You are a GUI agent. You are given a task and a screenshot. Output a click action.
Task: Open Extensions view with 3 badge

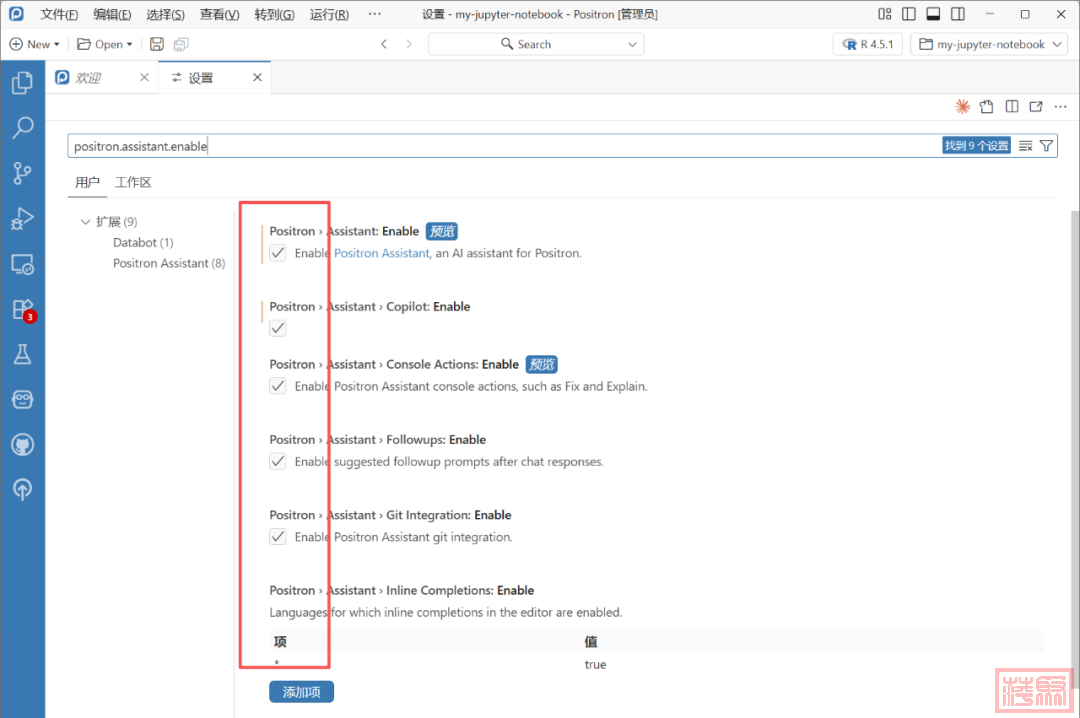(x=22, y=309)
